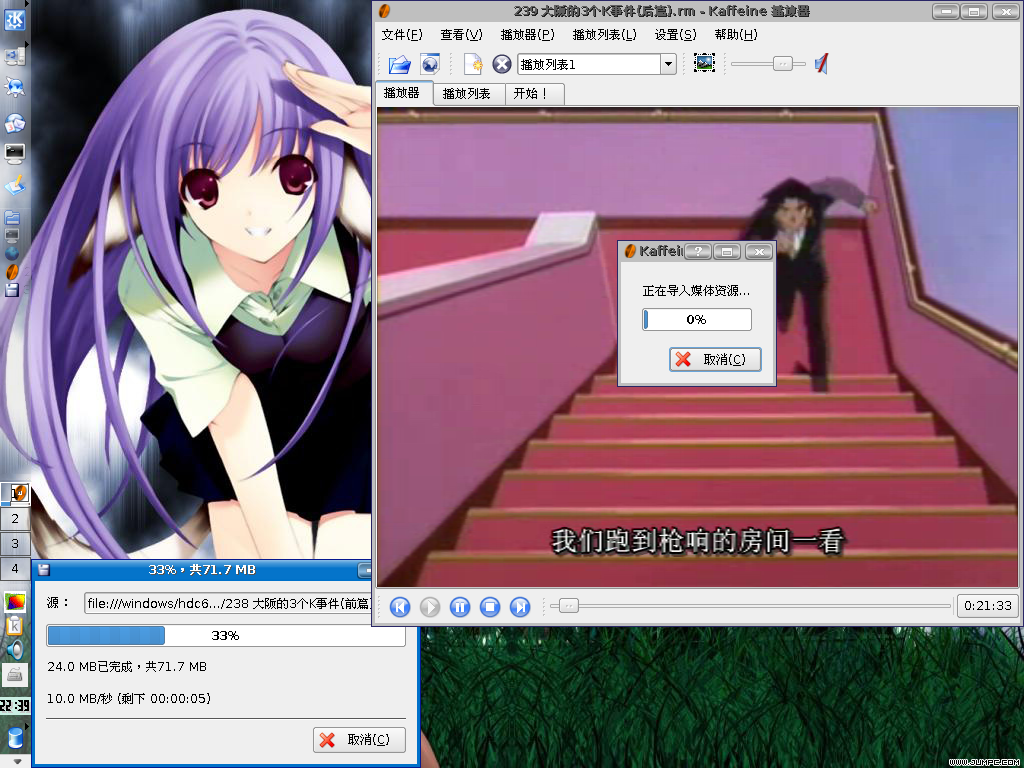Cancel the media import dialog

pyautogui.click(x=715, y=359)
